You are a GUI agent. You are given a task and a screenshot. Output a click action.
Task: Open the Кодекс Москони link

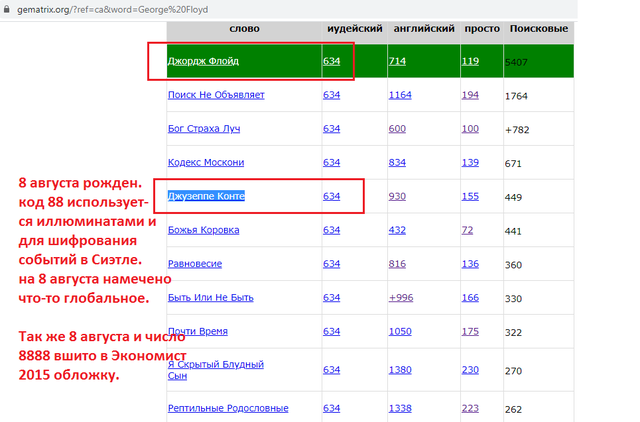(x=206, y=162)
